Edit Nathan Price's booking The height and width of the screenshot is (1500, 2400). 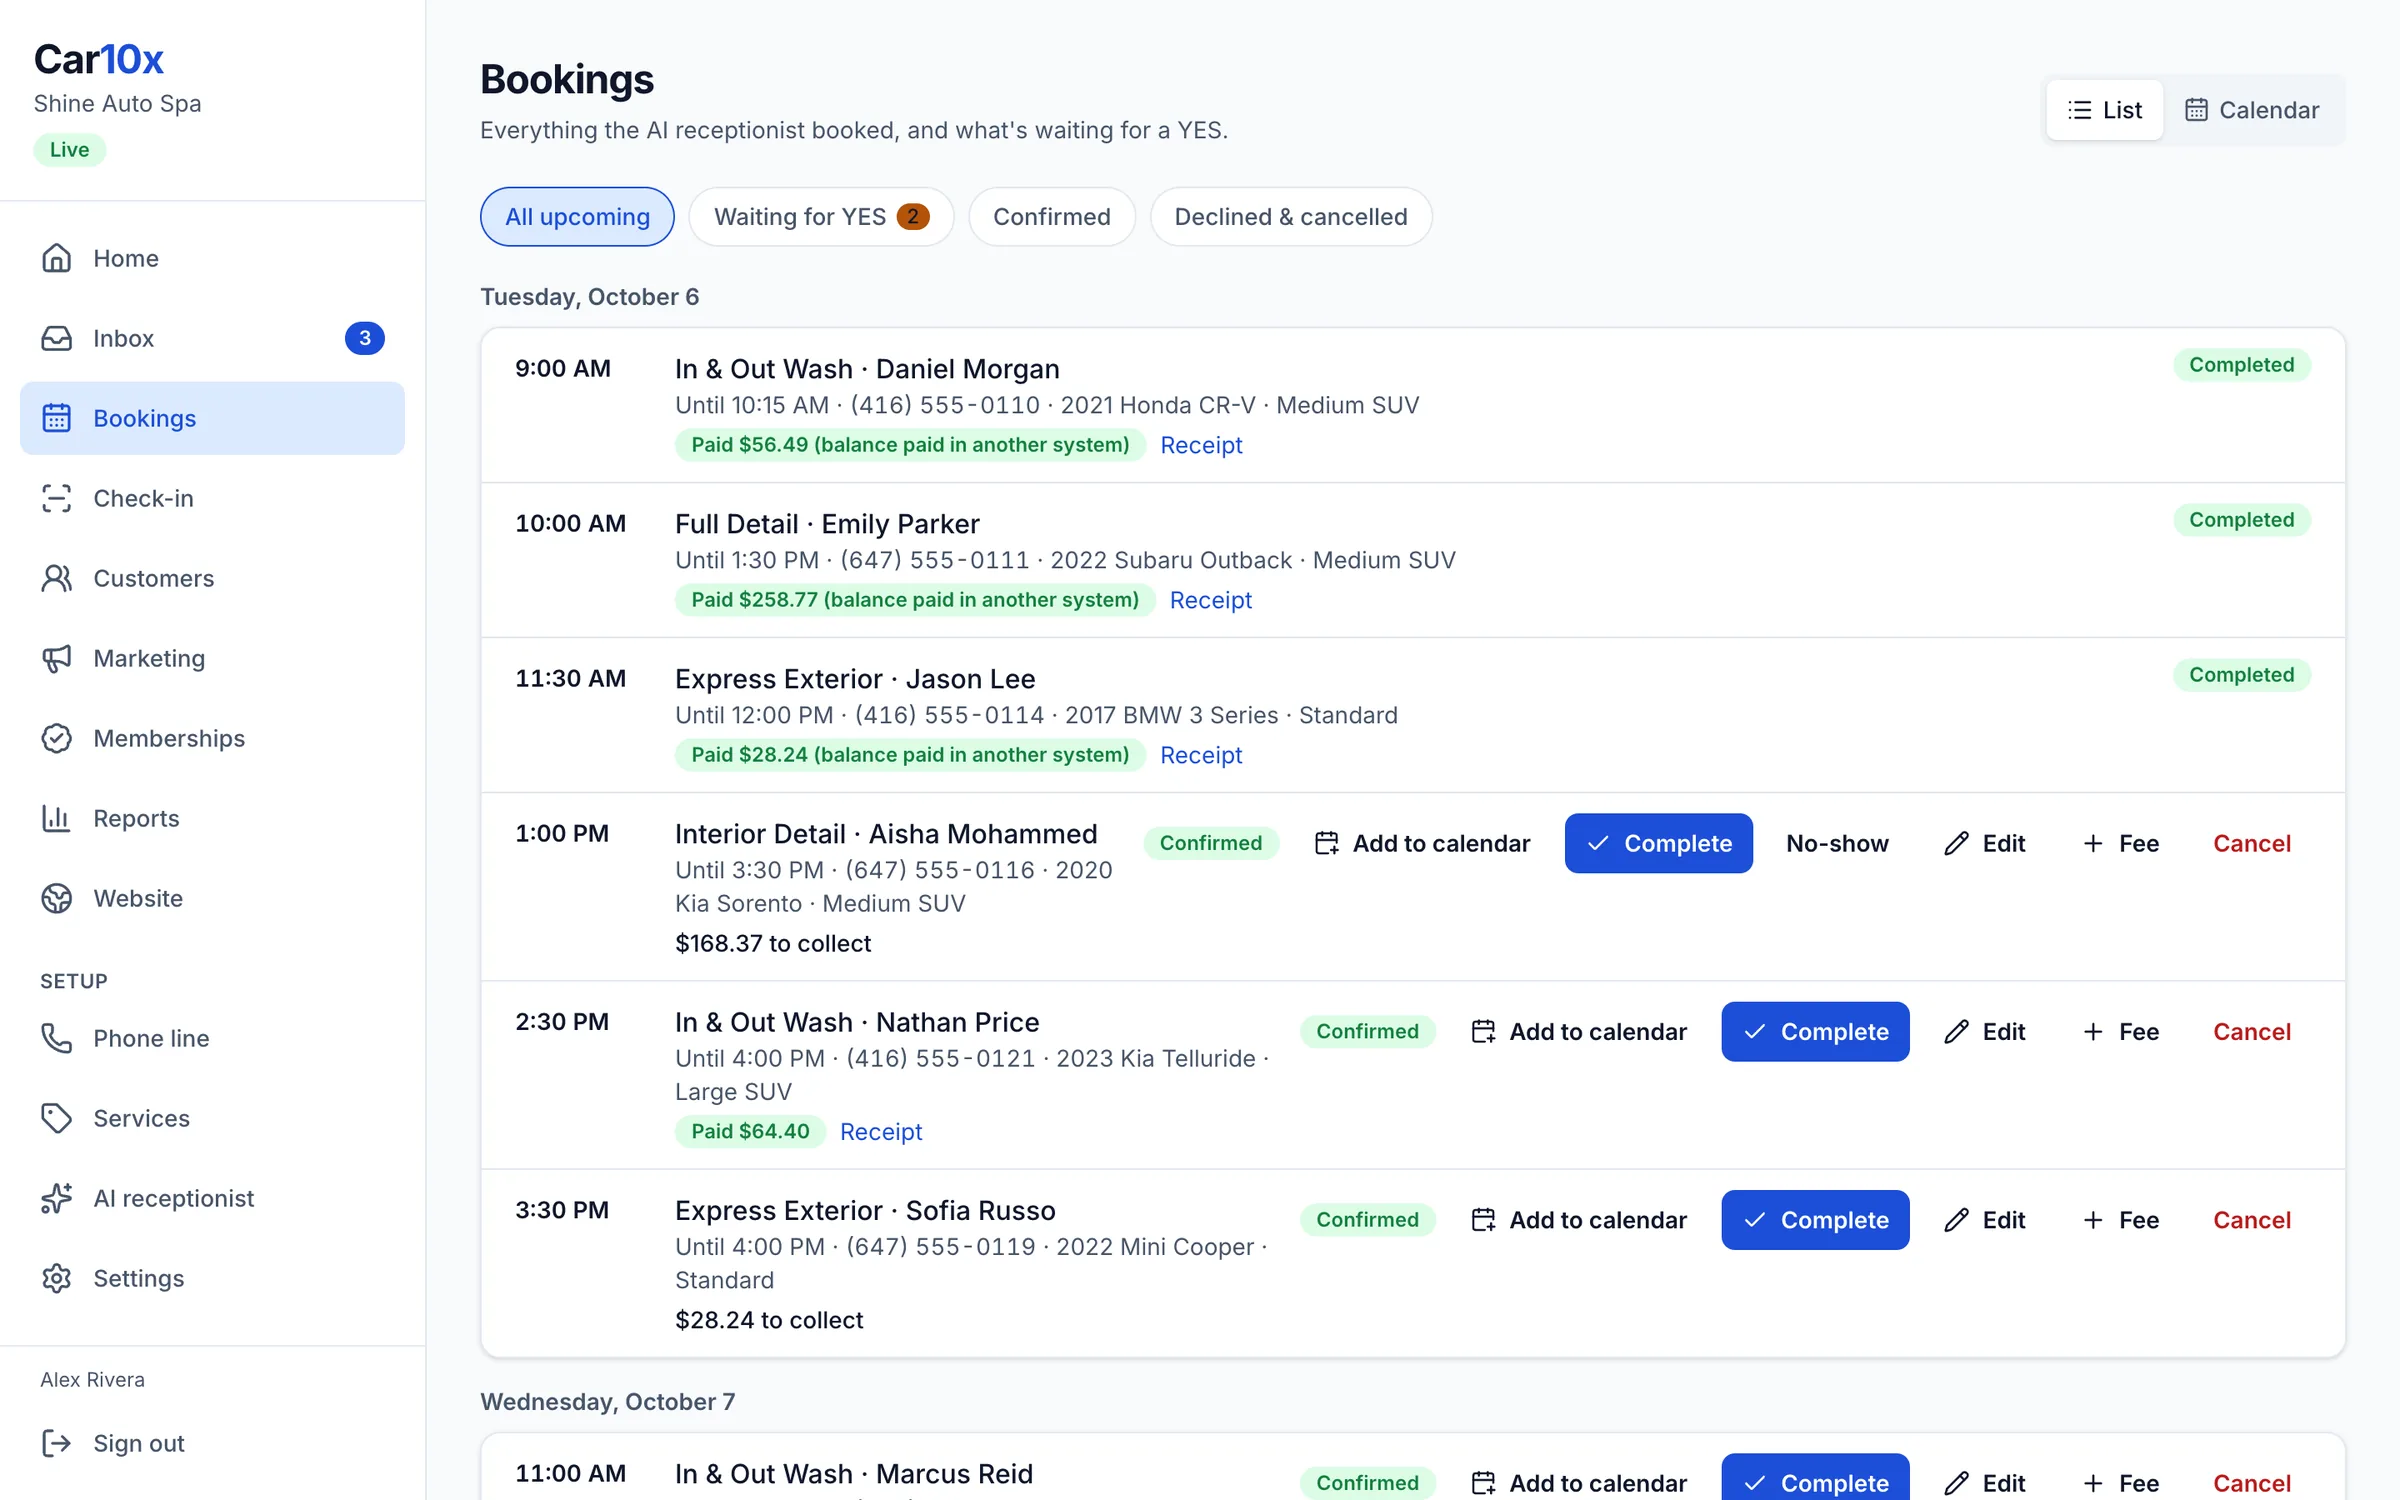click(1984, 1031)
